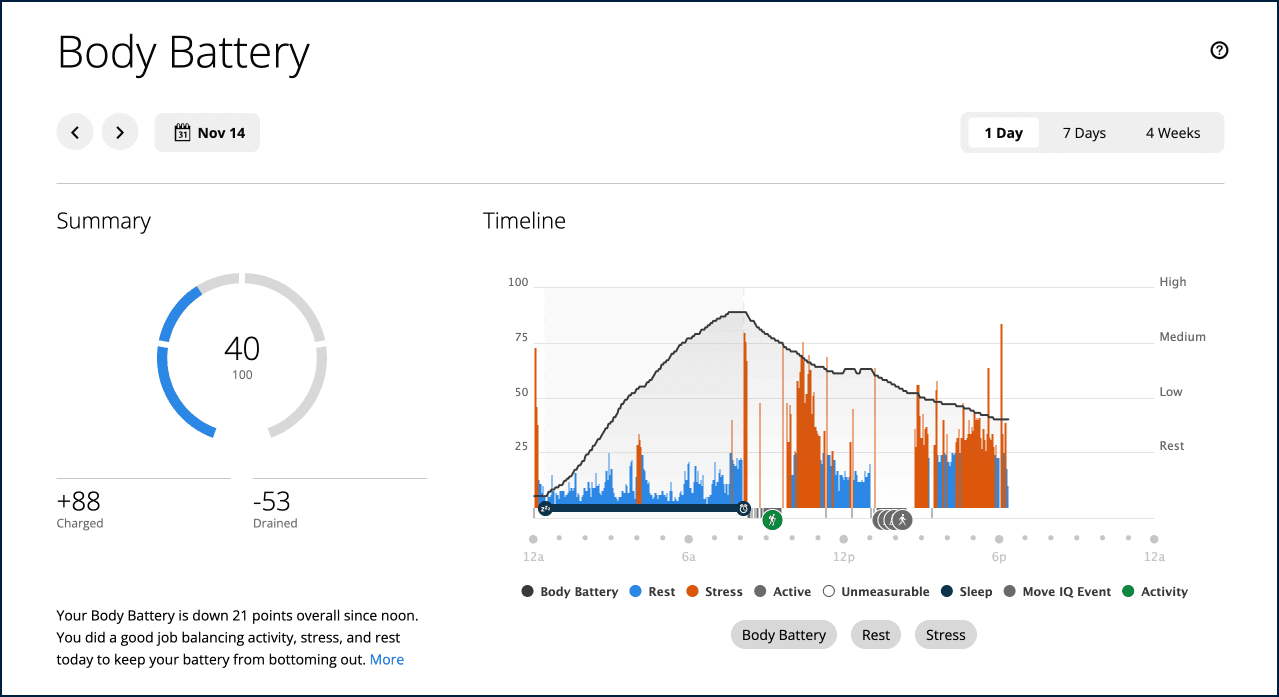Click the Stress legend orange dot
The image size is (1279, 697).
[692, 592]
